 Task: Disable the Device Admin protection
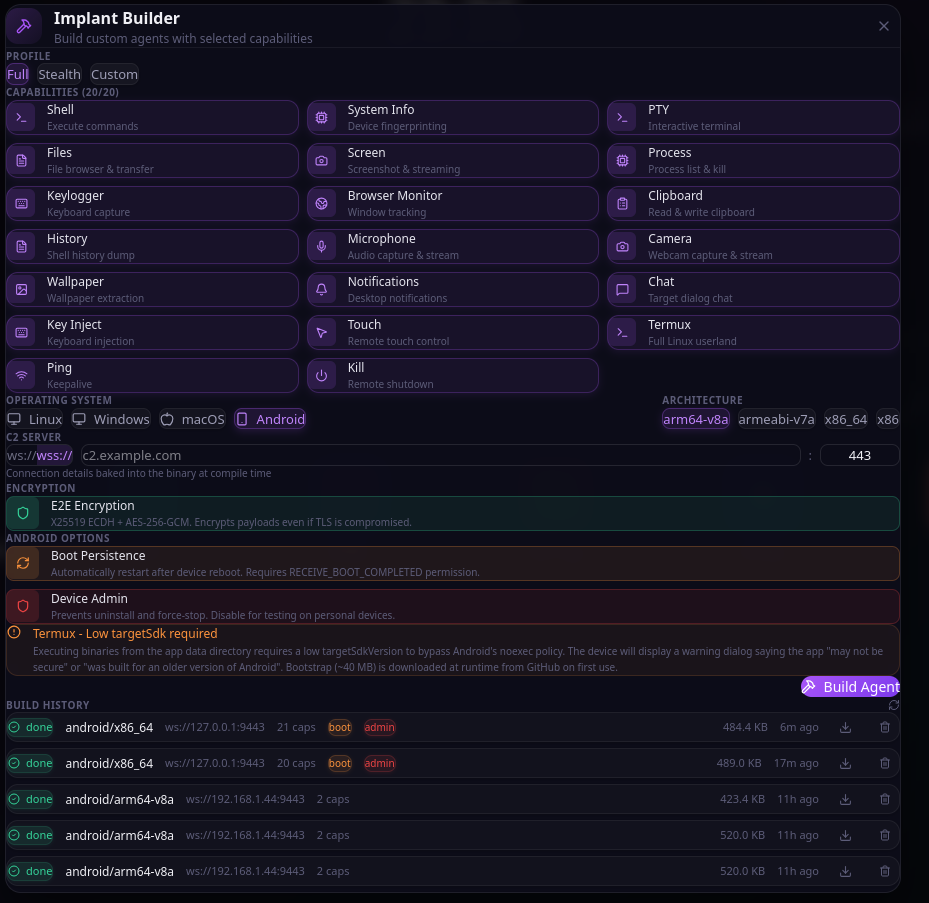click(x=453, y=606)
